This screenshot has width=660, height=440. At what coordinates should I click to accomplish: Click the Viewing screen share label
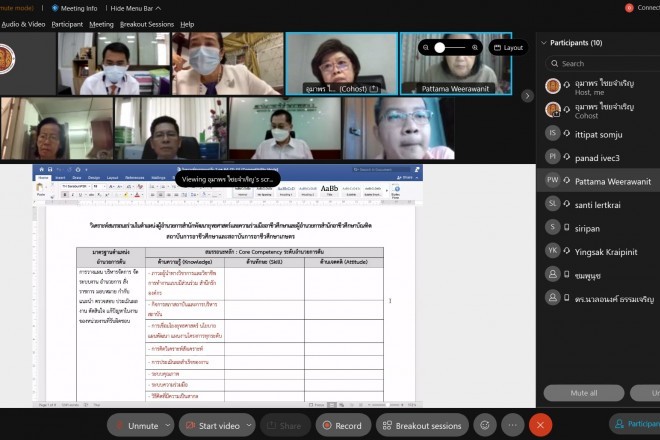click(228, 179)
